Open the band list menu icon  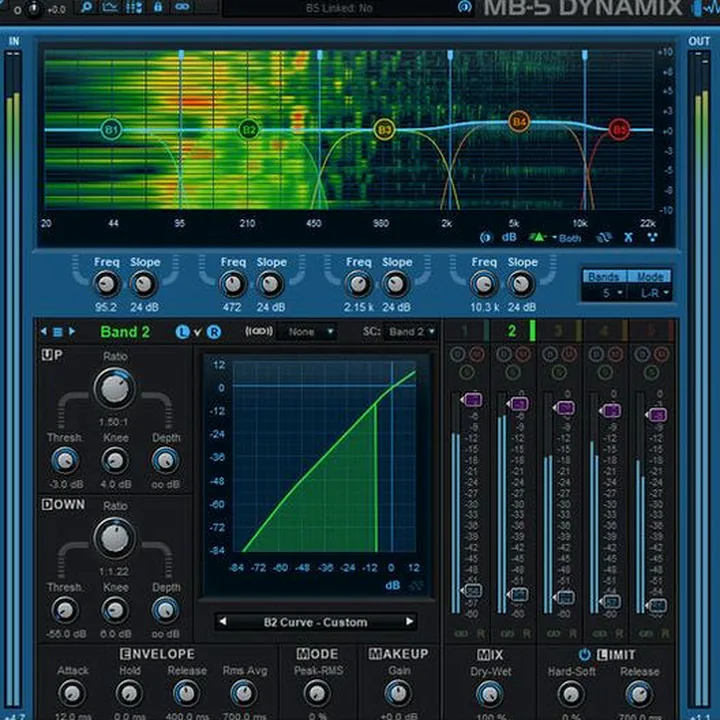coord(58,332)
